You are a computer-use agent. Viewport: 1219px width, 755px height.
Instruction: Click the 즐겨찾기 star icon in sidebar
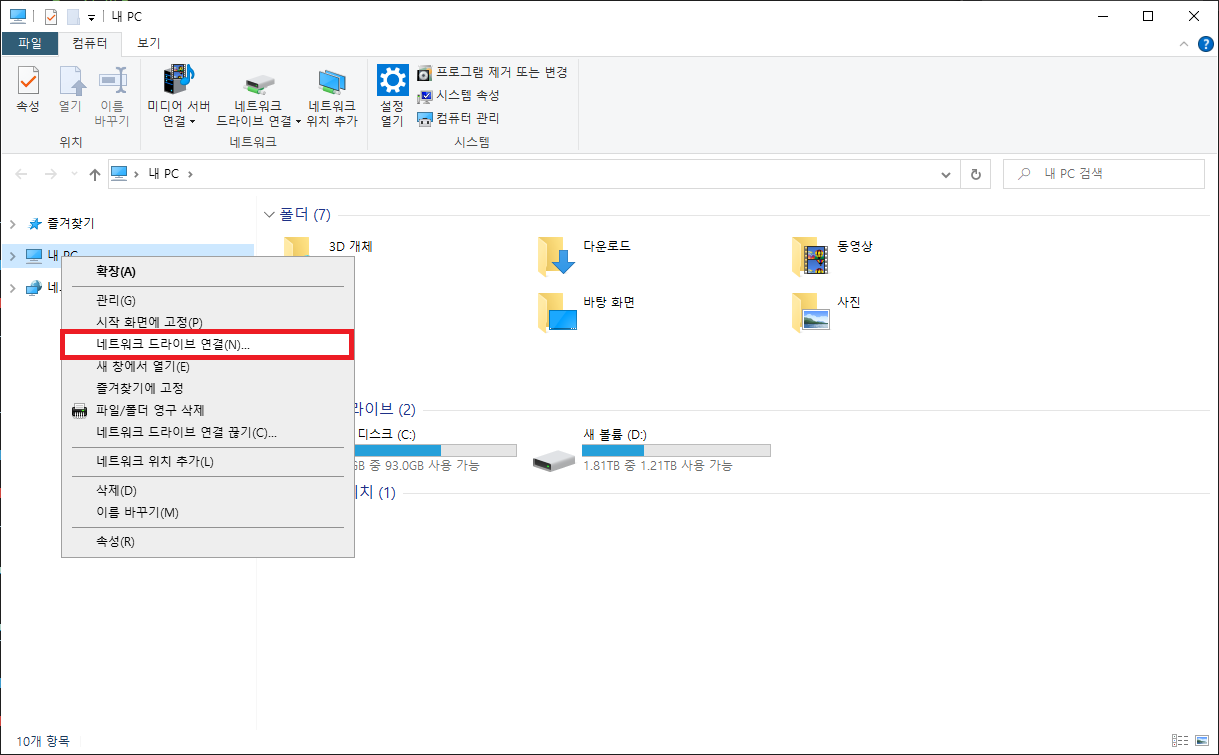(x=35, y=224)
